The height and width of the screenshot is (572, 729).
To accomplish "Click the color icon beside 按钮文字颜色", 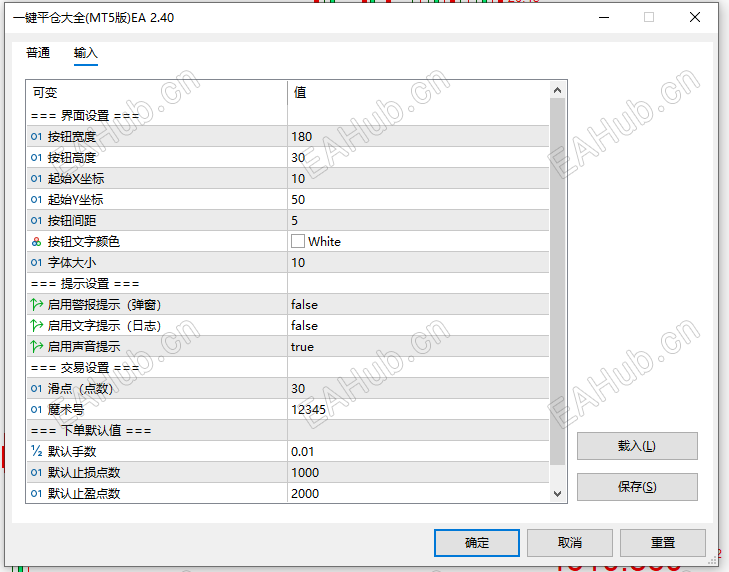I will pos(36,242).
